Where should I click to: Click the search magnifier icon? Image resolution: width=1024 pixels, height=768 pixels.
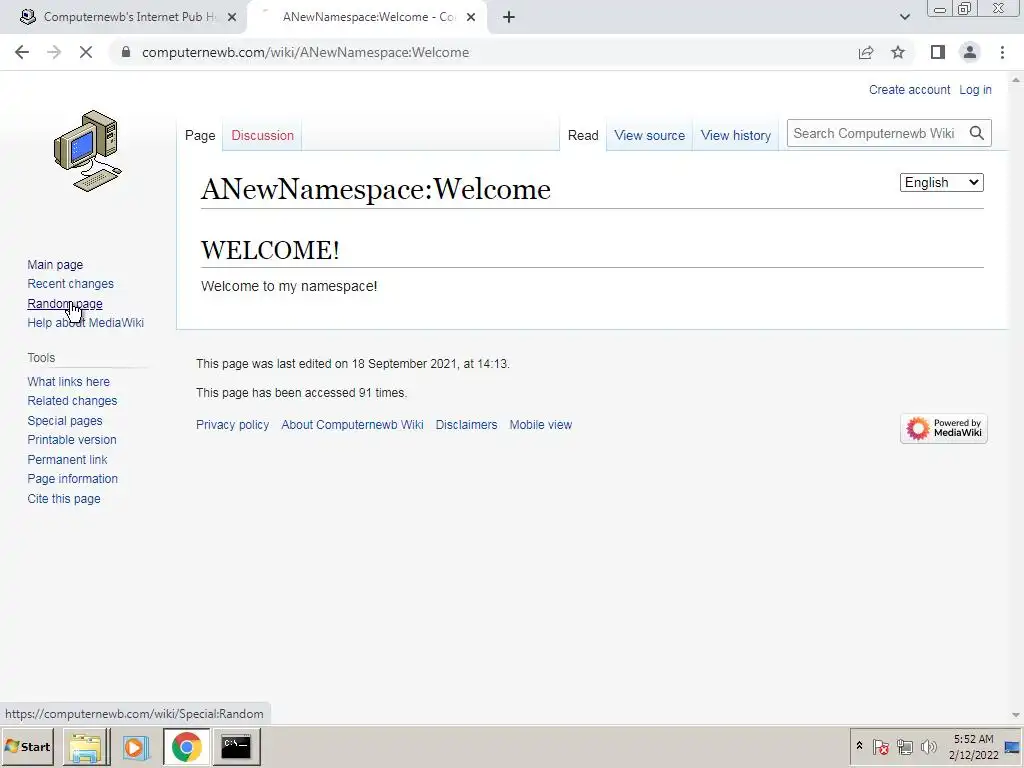pos(977,133)
